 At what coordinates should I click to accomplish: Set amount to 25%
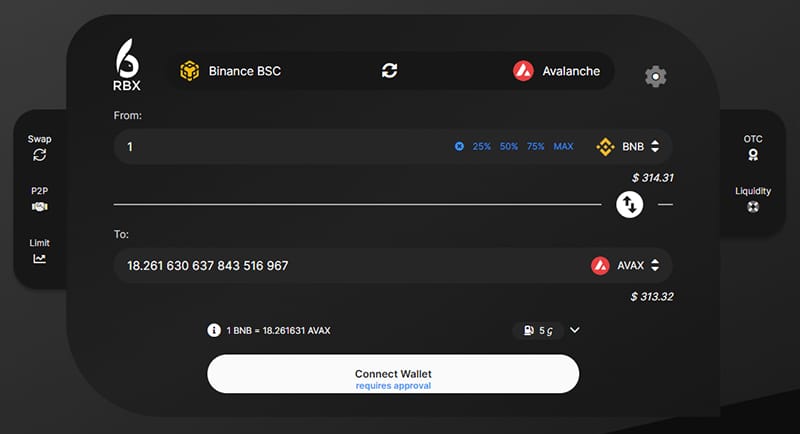click(x=481, y=146)
